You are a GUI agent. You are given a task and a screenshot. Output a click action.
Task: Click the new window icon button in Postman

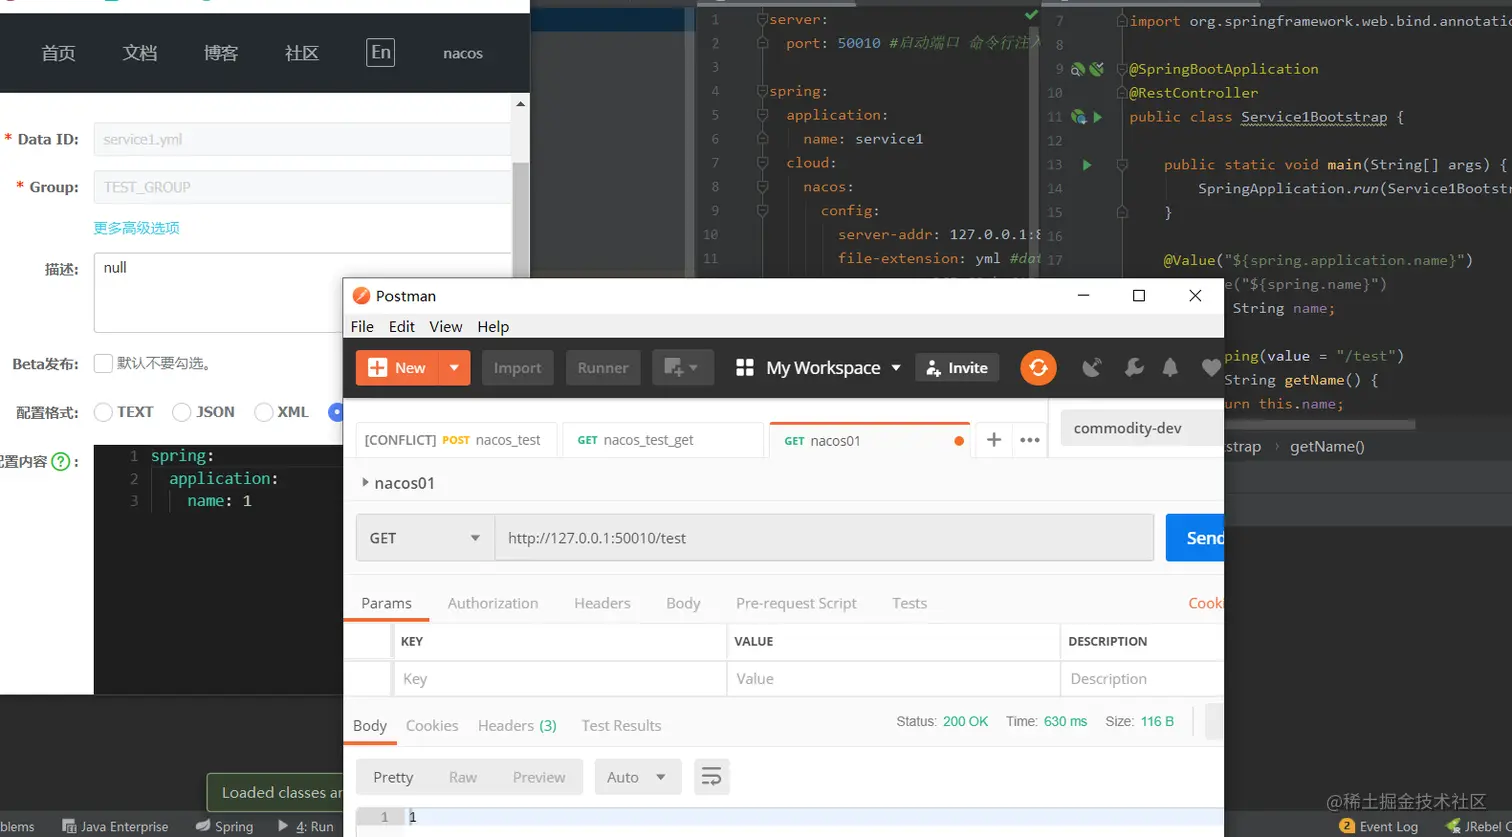click(683, 368)
